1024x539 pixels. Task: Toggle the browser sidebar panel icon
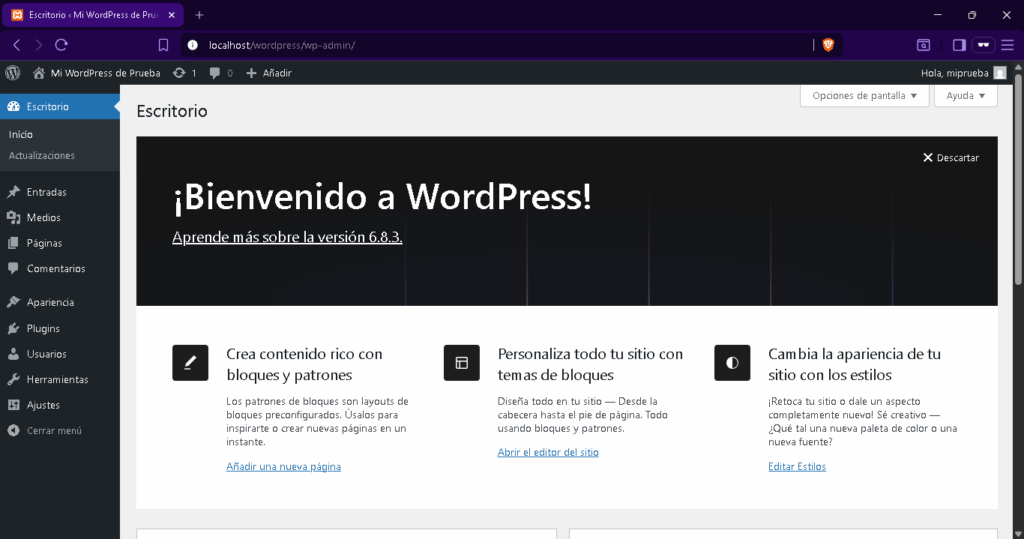tap(959, 45)
